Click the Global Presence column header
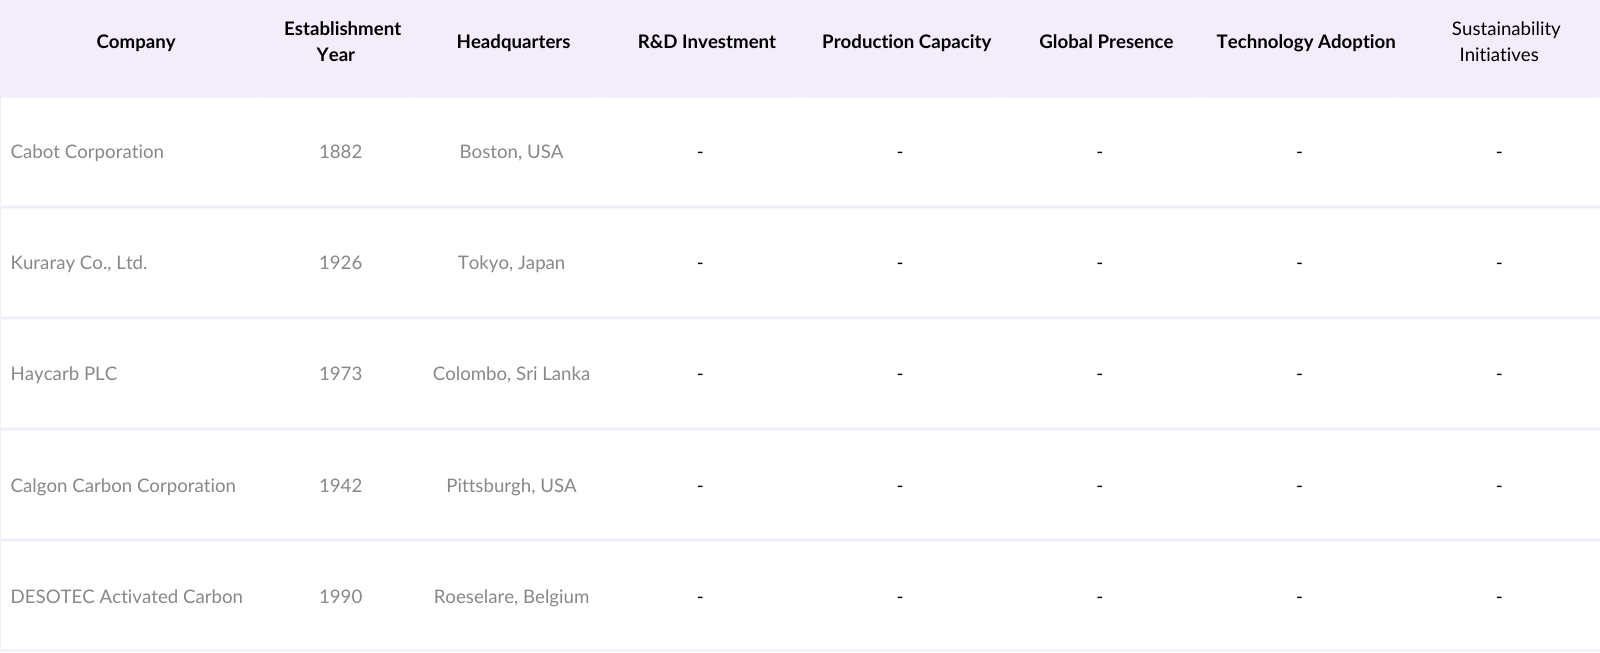Screen dimensions: 1600x653 pos(1106,41)
